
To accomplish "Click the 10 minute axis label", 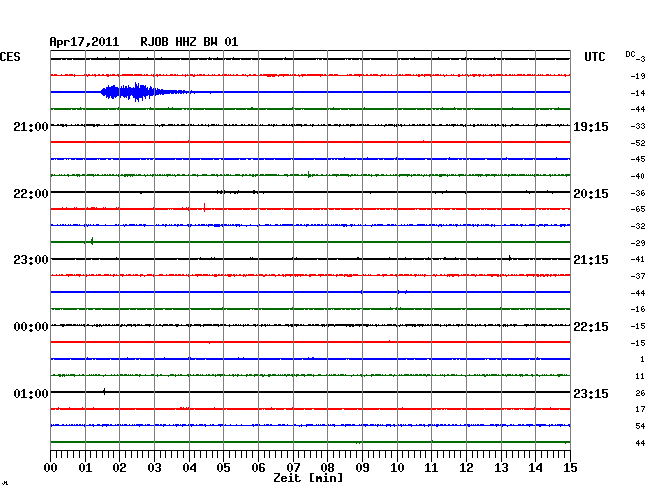I will click(397, 467).
